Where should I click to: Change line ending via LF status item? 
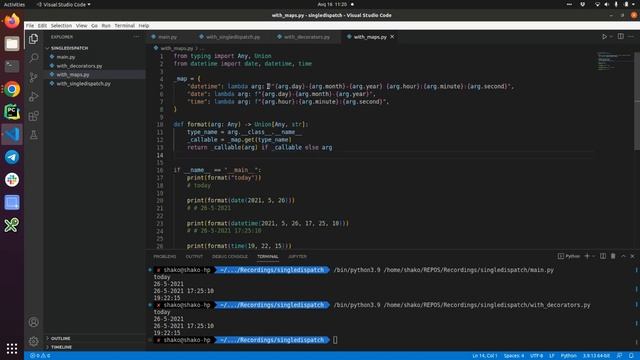point(551,356)
